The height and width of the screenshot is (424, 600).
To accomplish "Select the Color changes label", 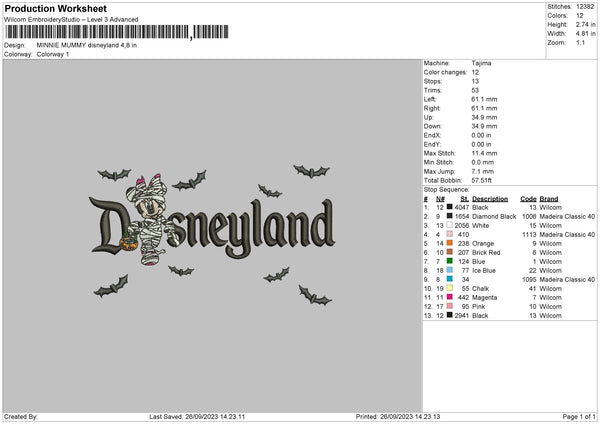I will [x=445, y=72].
